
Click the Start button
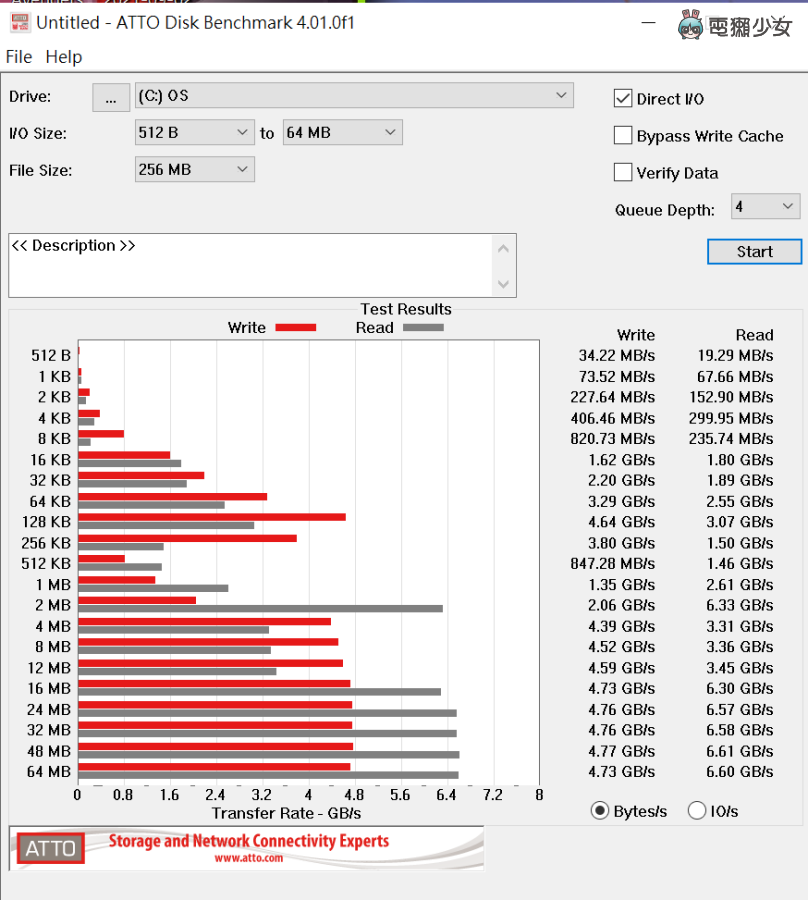click(754, 252)
